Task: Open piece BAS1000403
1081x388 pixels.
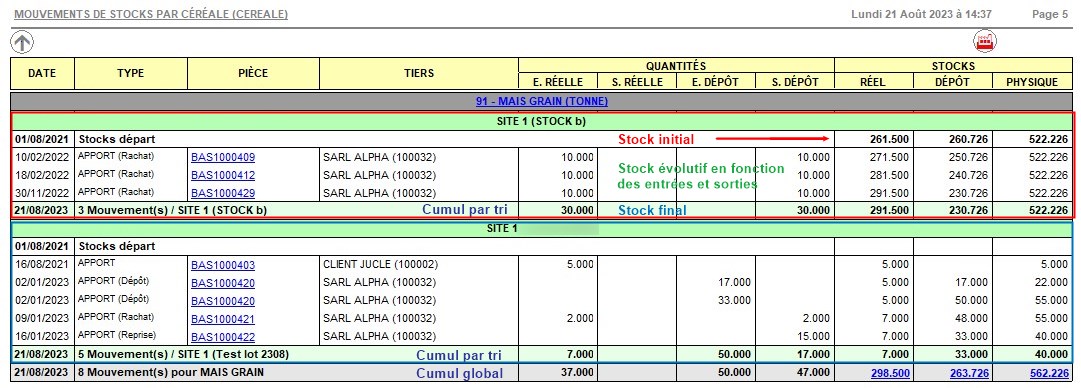Action: [x=223, y=264]
